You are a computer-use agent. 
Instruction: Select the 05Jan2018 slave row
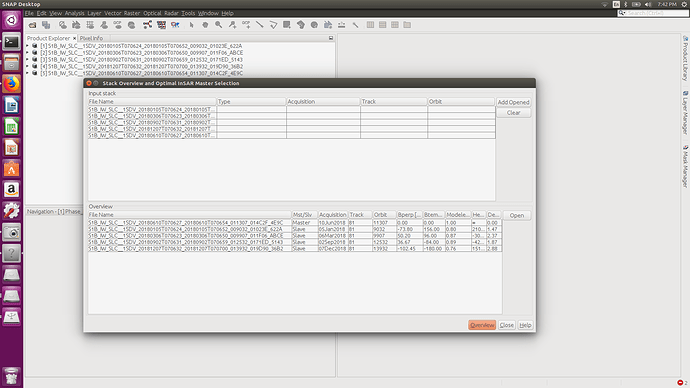point(295,229)
